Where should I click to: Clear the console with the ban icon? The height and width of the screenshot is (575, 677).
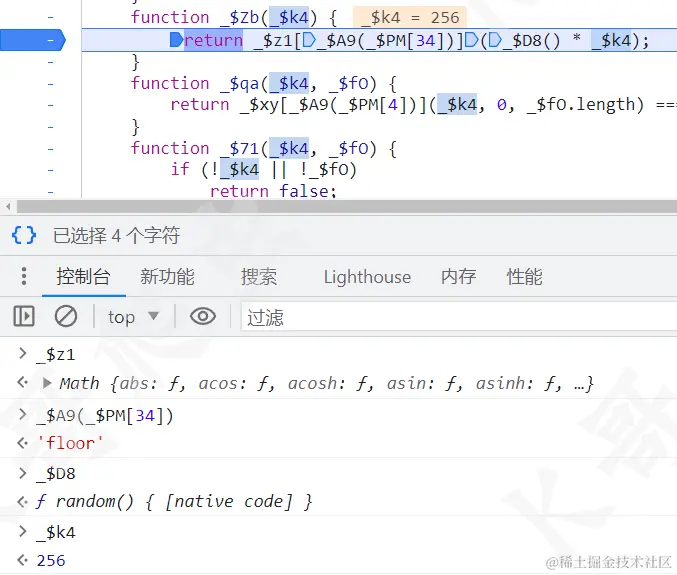[66, 316]
